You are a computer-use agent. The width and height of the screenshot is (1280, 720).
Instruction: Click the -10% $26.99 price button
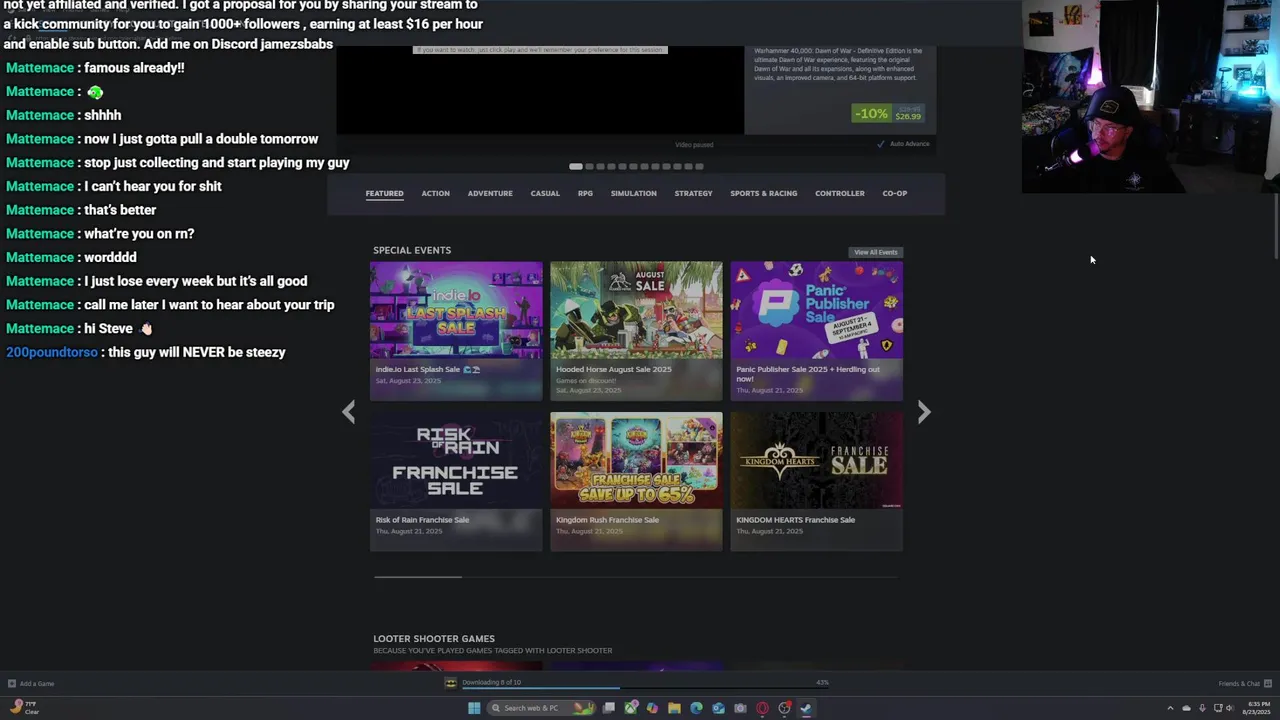point(888,113)
